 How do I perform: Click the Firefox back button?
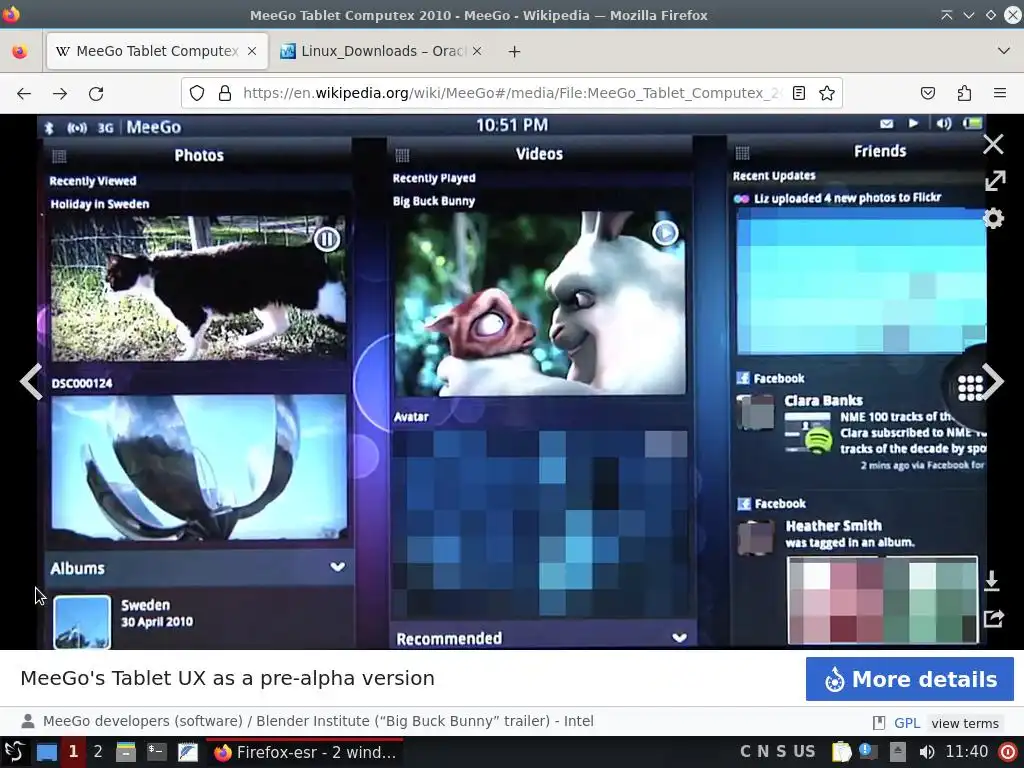coord(24,93)
